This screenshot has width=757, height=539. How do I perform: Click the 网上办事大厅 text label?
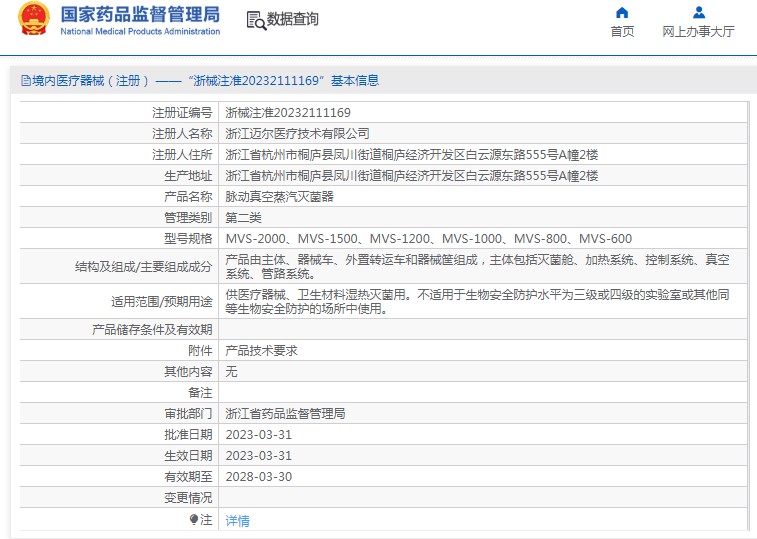(699, 31)
